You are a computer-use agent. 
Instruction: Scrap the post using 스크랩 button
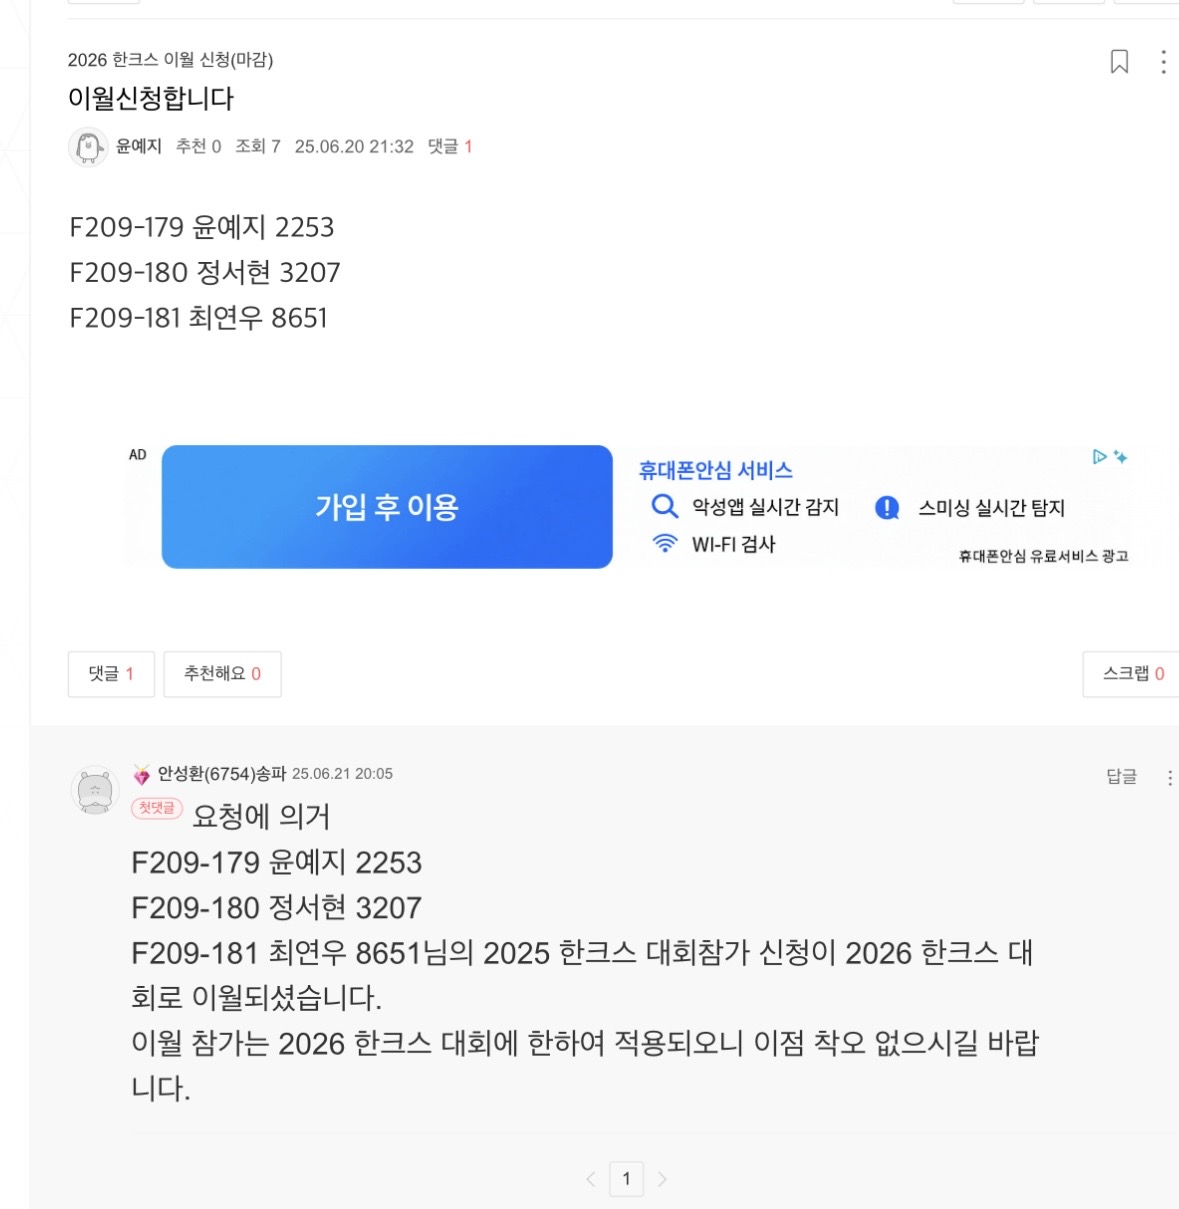[1132, 674]
